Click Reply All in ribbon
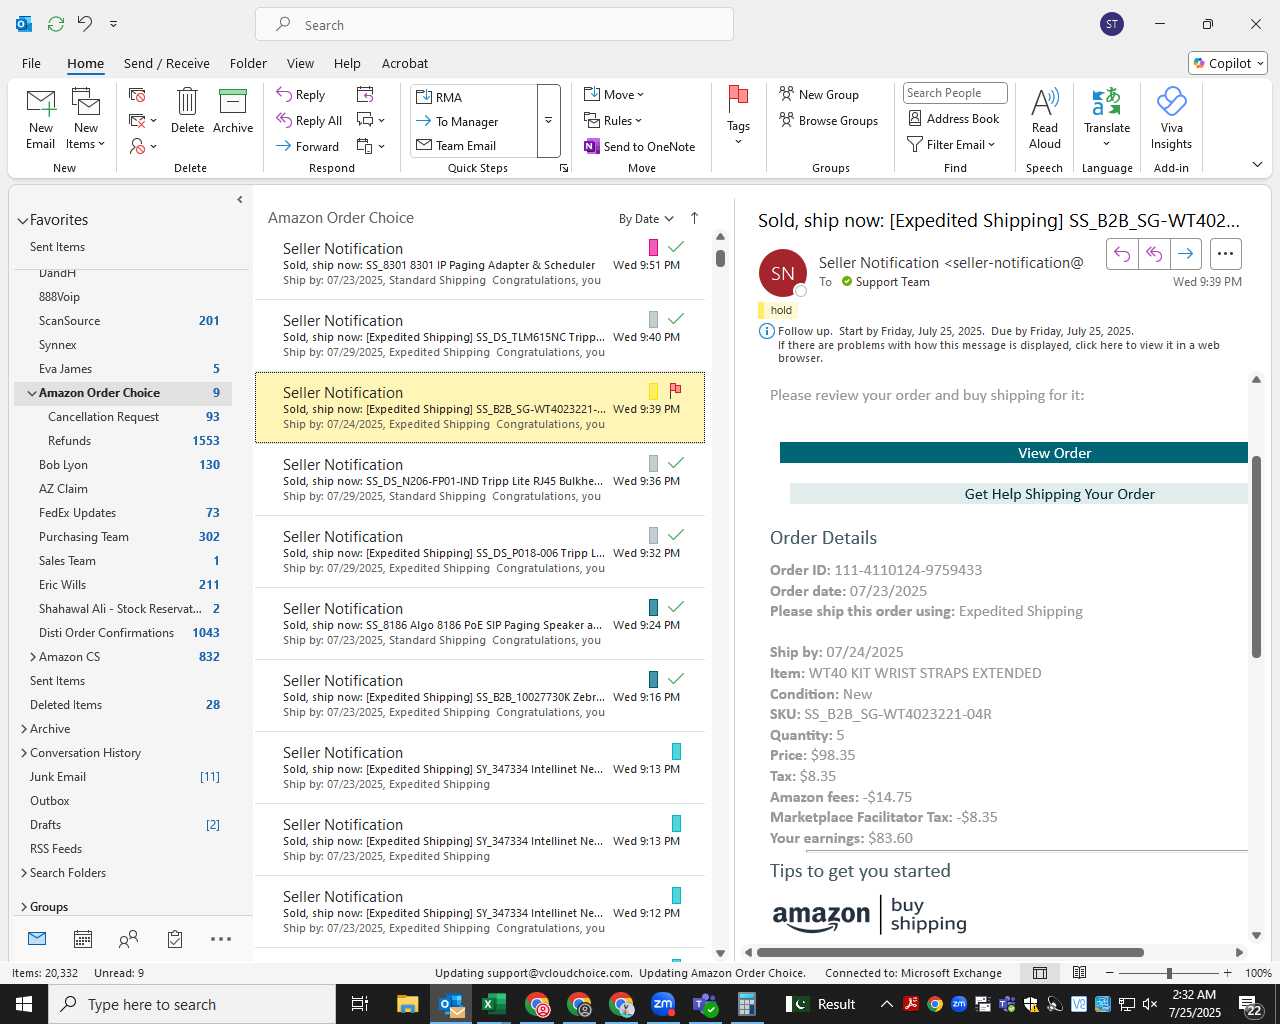The height and width of the screenshot is (1024, 1280). click(x=309, y=121)
